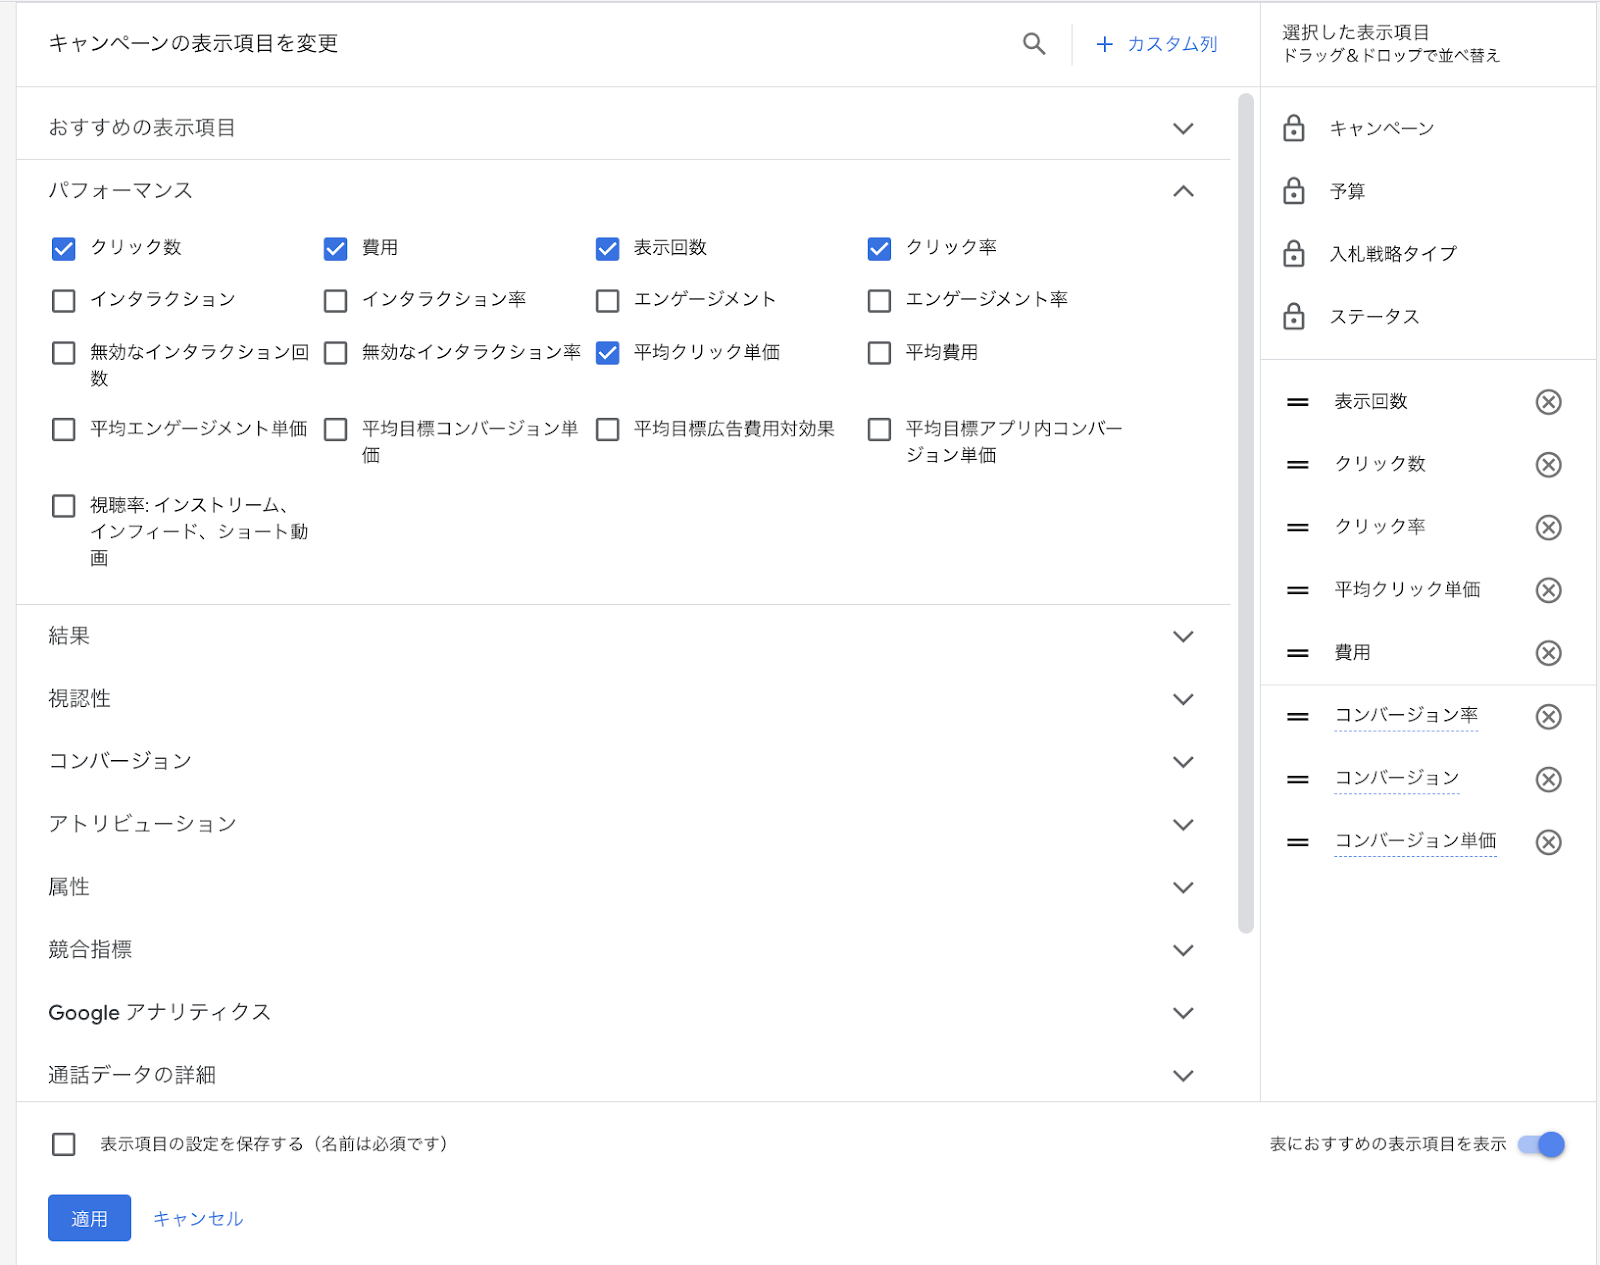Click the vertical scrollbar of the column list
The image size is (1600, 1265).
pyautogui.click(x=1245, y=513)
